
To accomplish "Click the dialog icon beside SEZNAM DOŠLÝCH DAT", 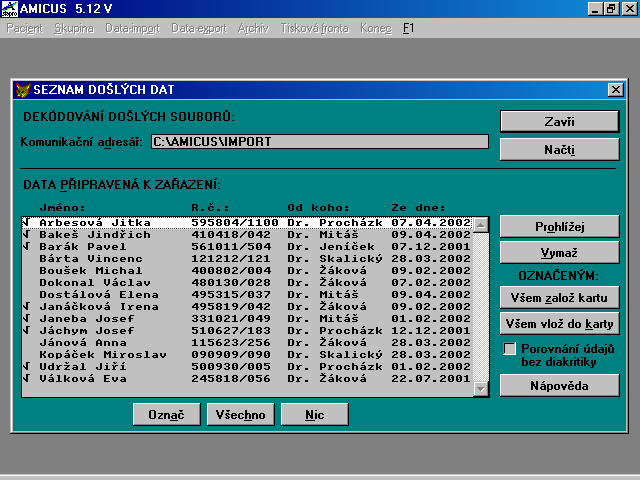I will click(x=23, y=90).
